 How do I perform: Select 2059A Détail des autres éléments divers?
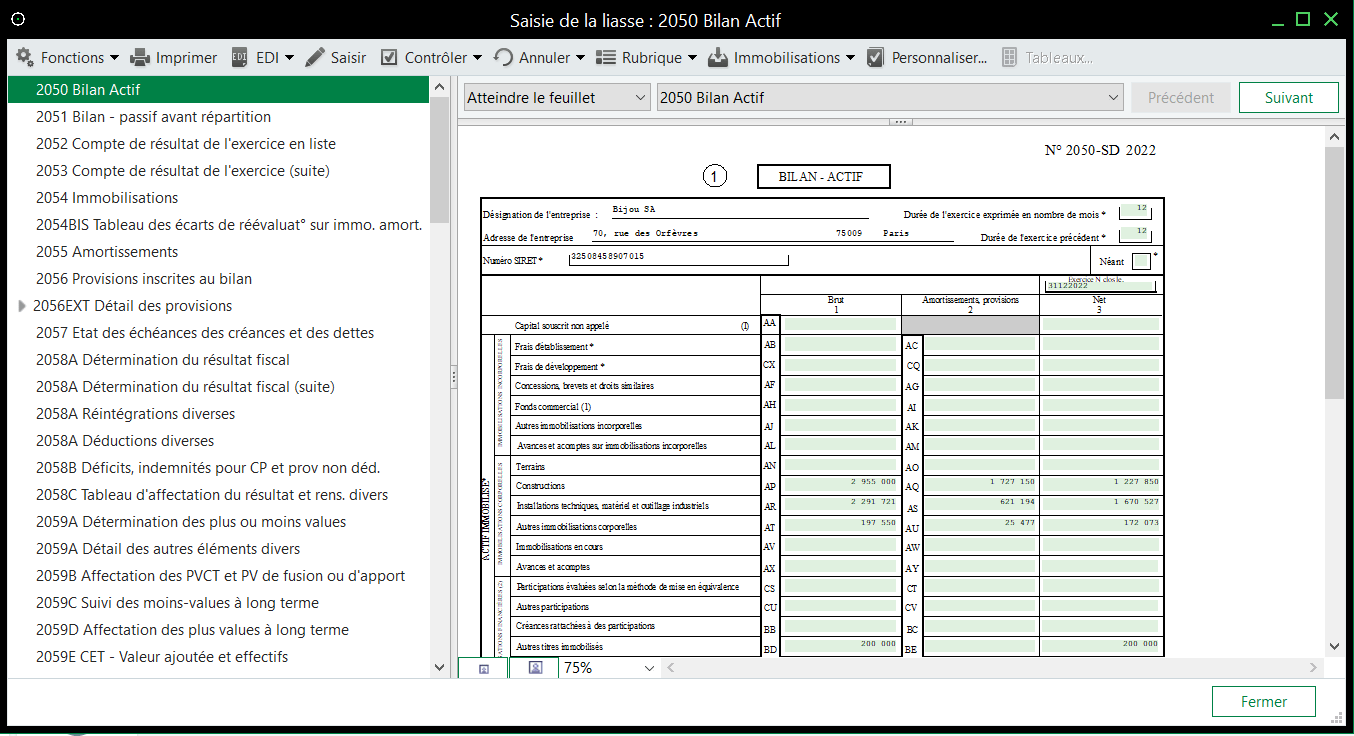pos(219,549)
